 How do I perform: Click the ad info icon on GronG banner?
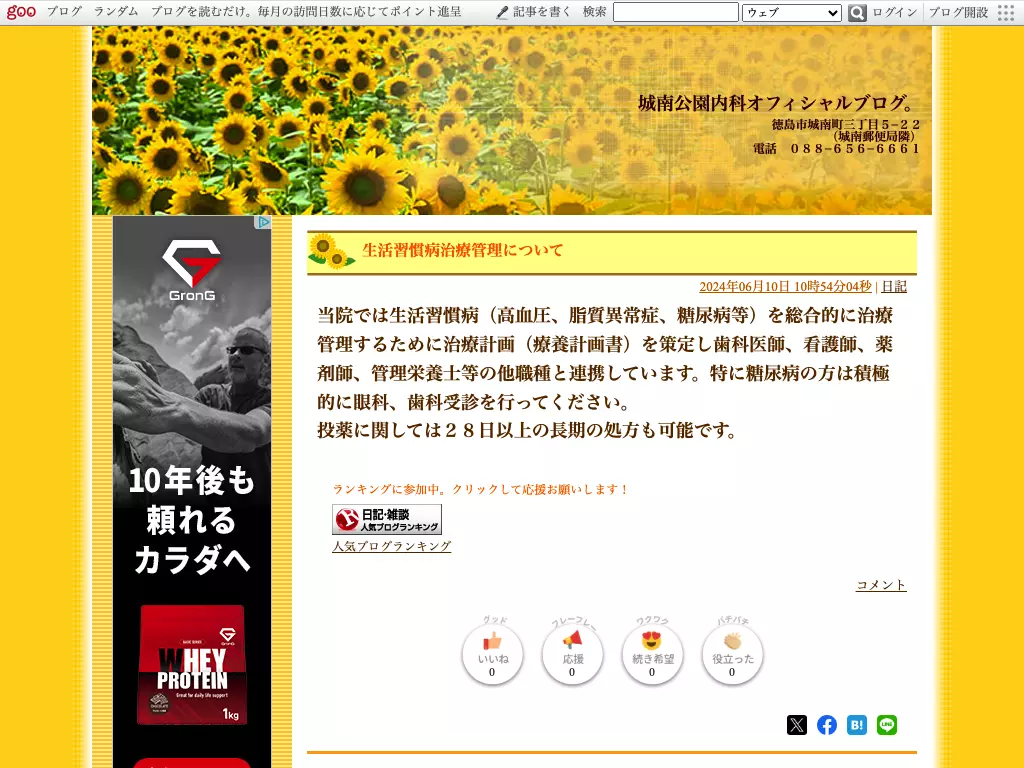pos(264,222)
